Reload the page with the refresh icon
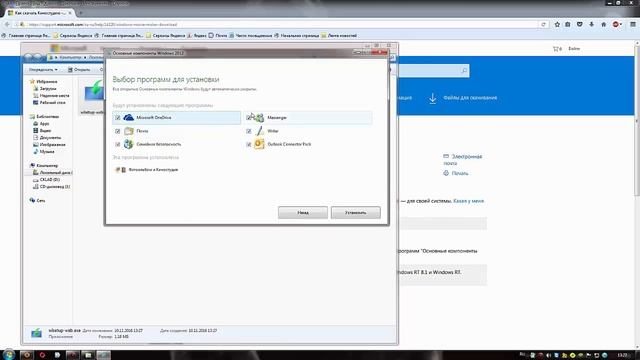Viewport: 640px width, 360px height. point(543,24)
